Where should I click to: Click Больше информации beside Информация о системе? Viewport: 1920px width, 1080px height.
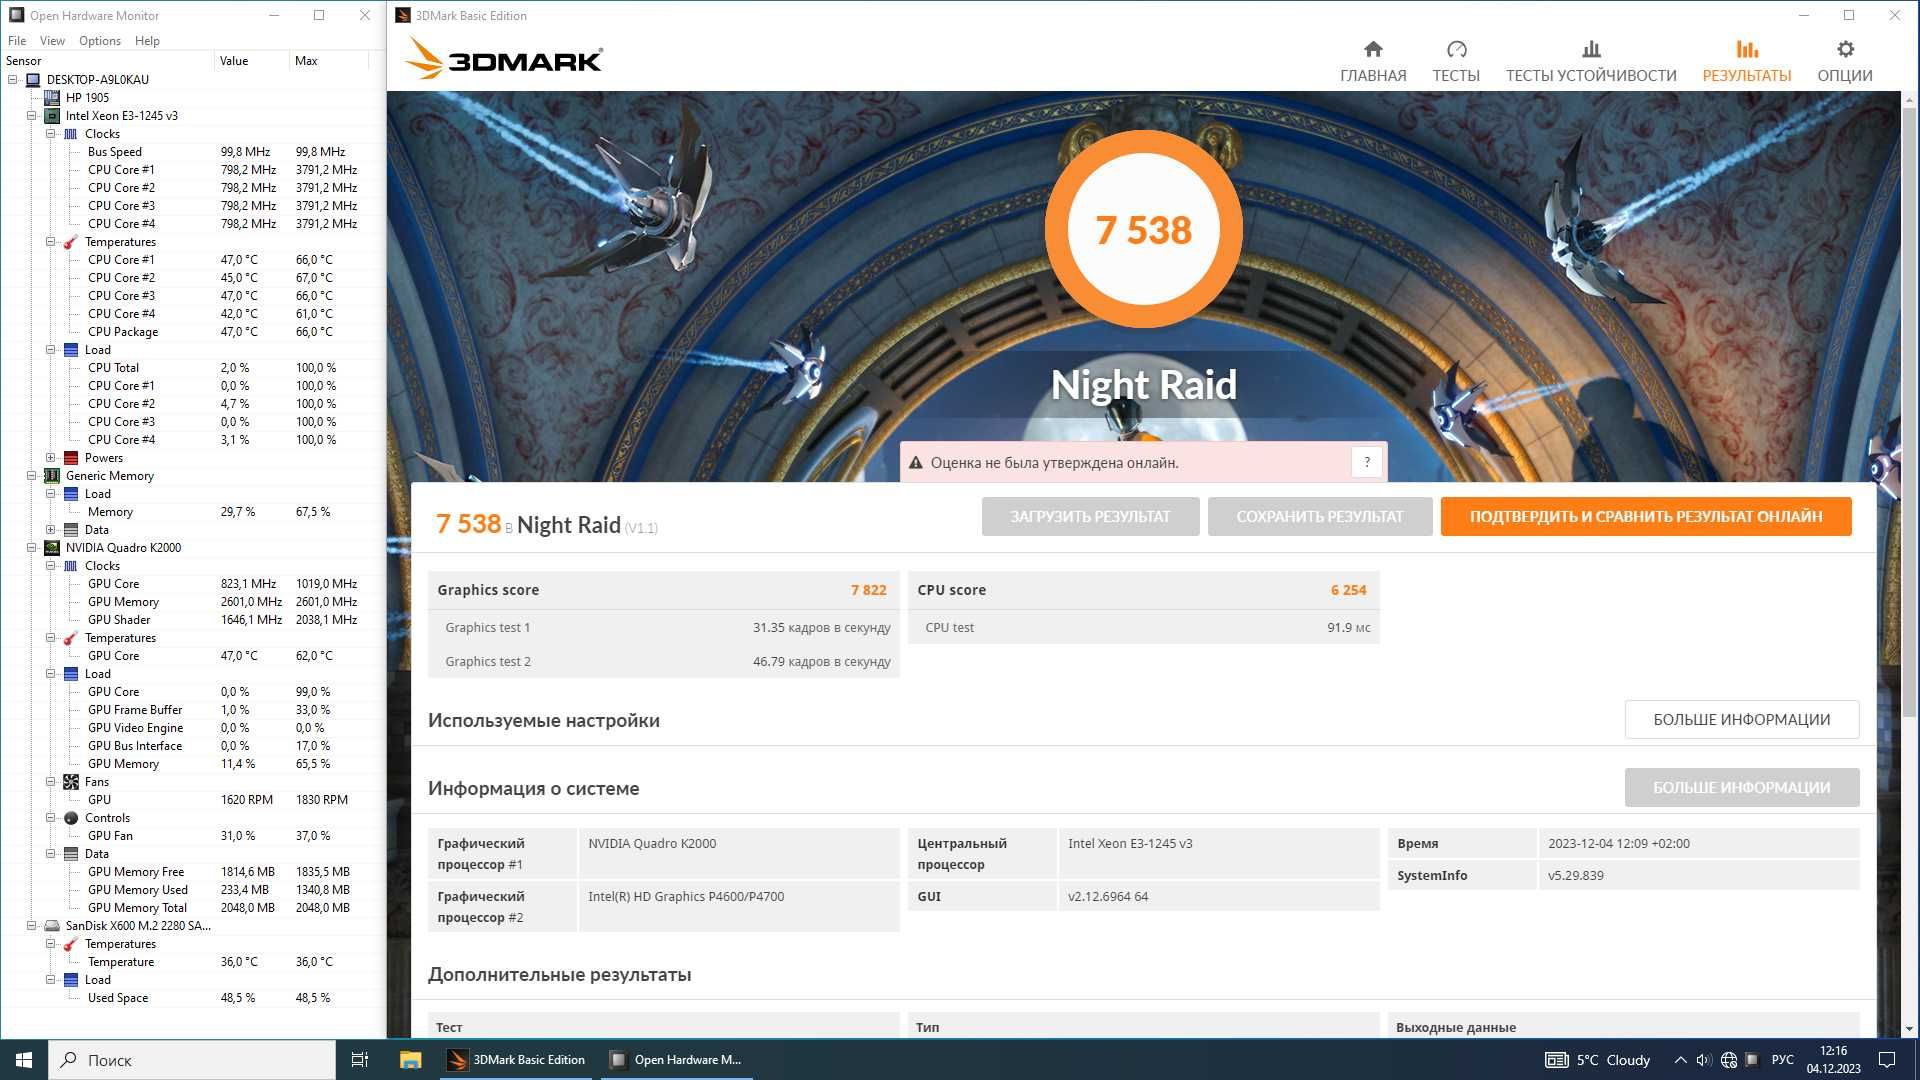[x=1742, y=788]
